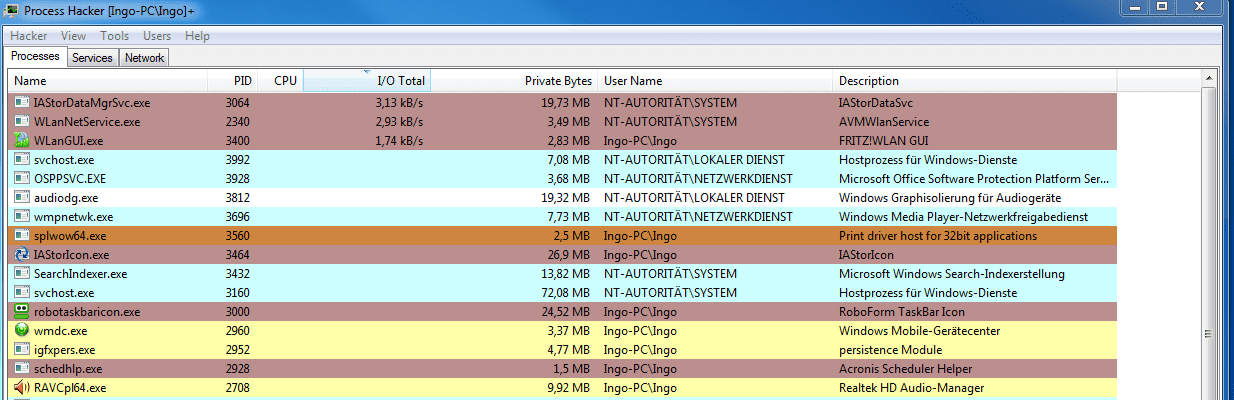Open the View menu

pos(74,36)
